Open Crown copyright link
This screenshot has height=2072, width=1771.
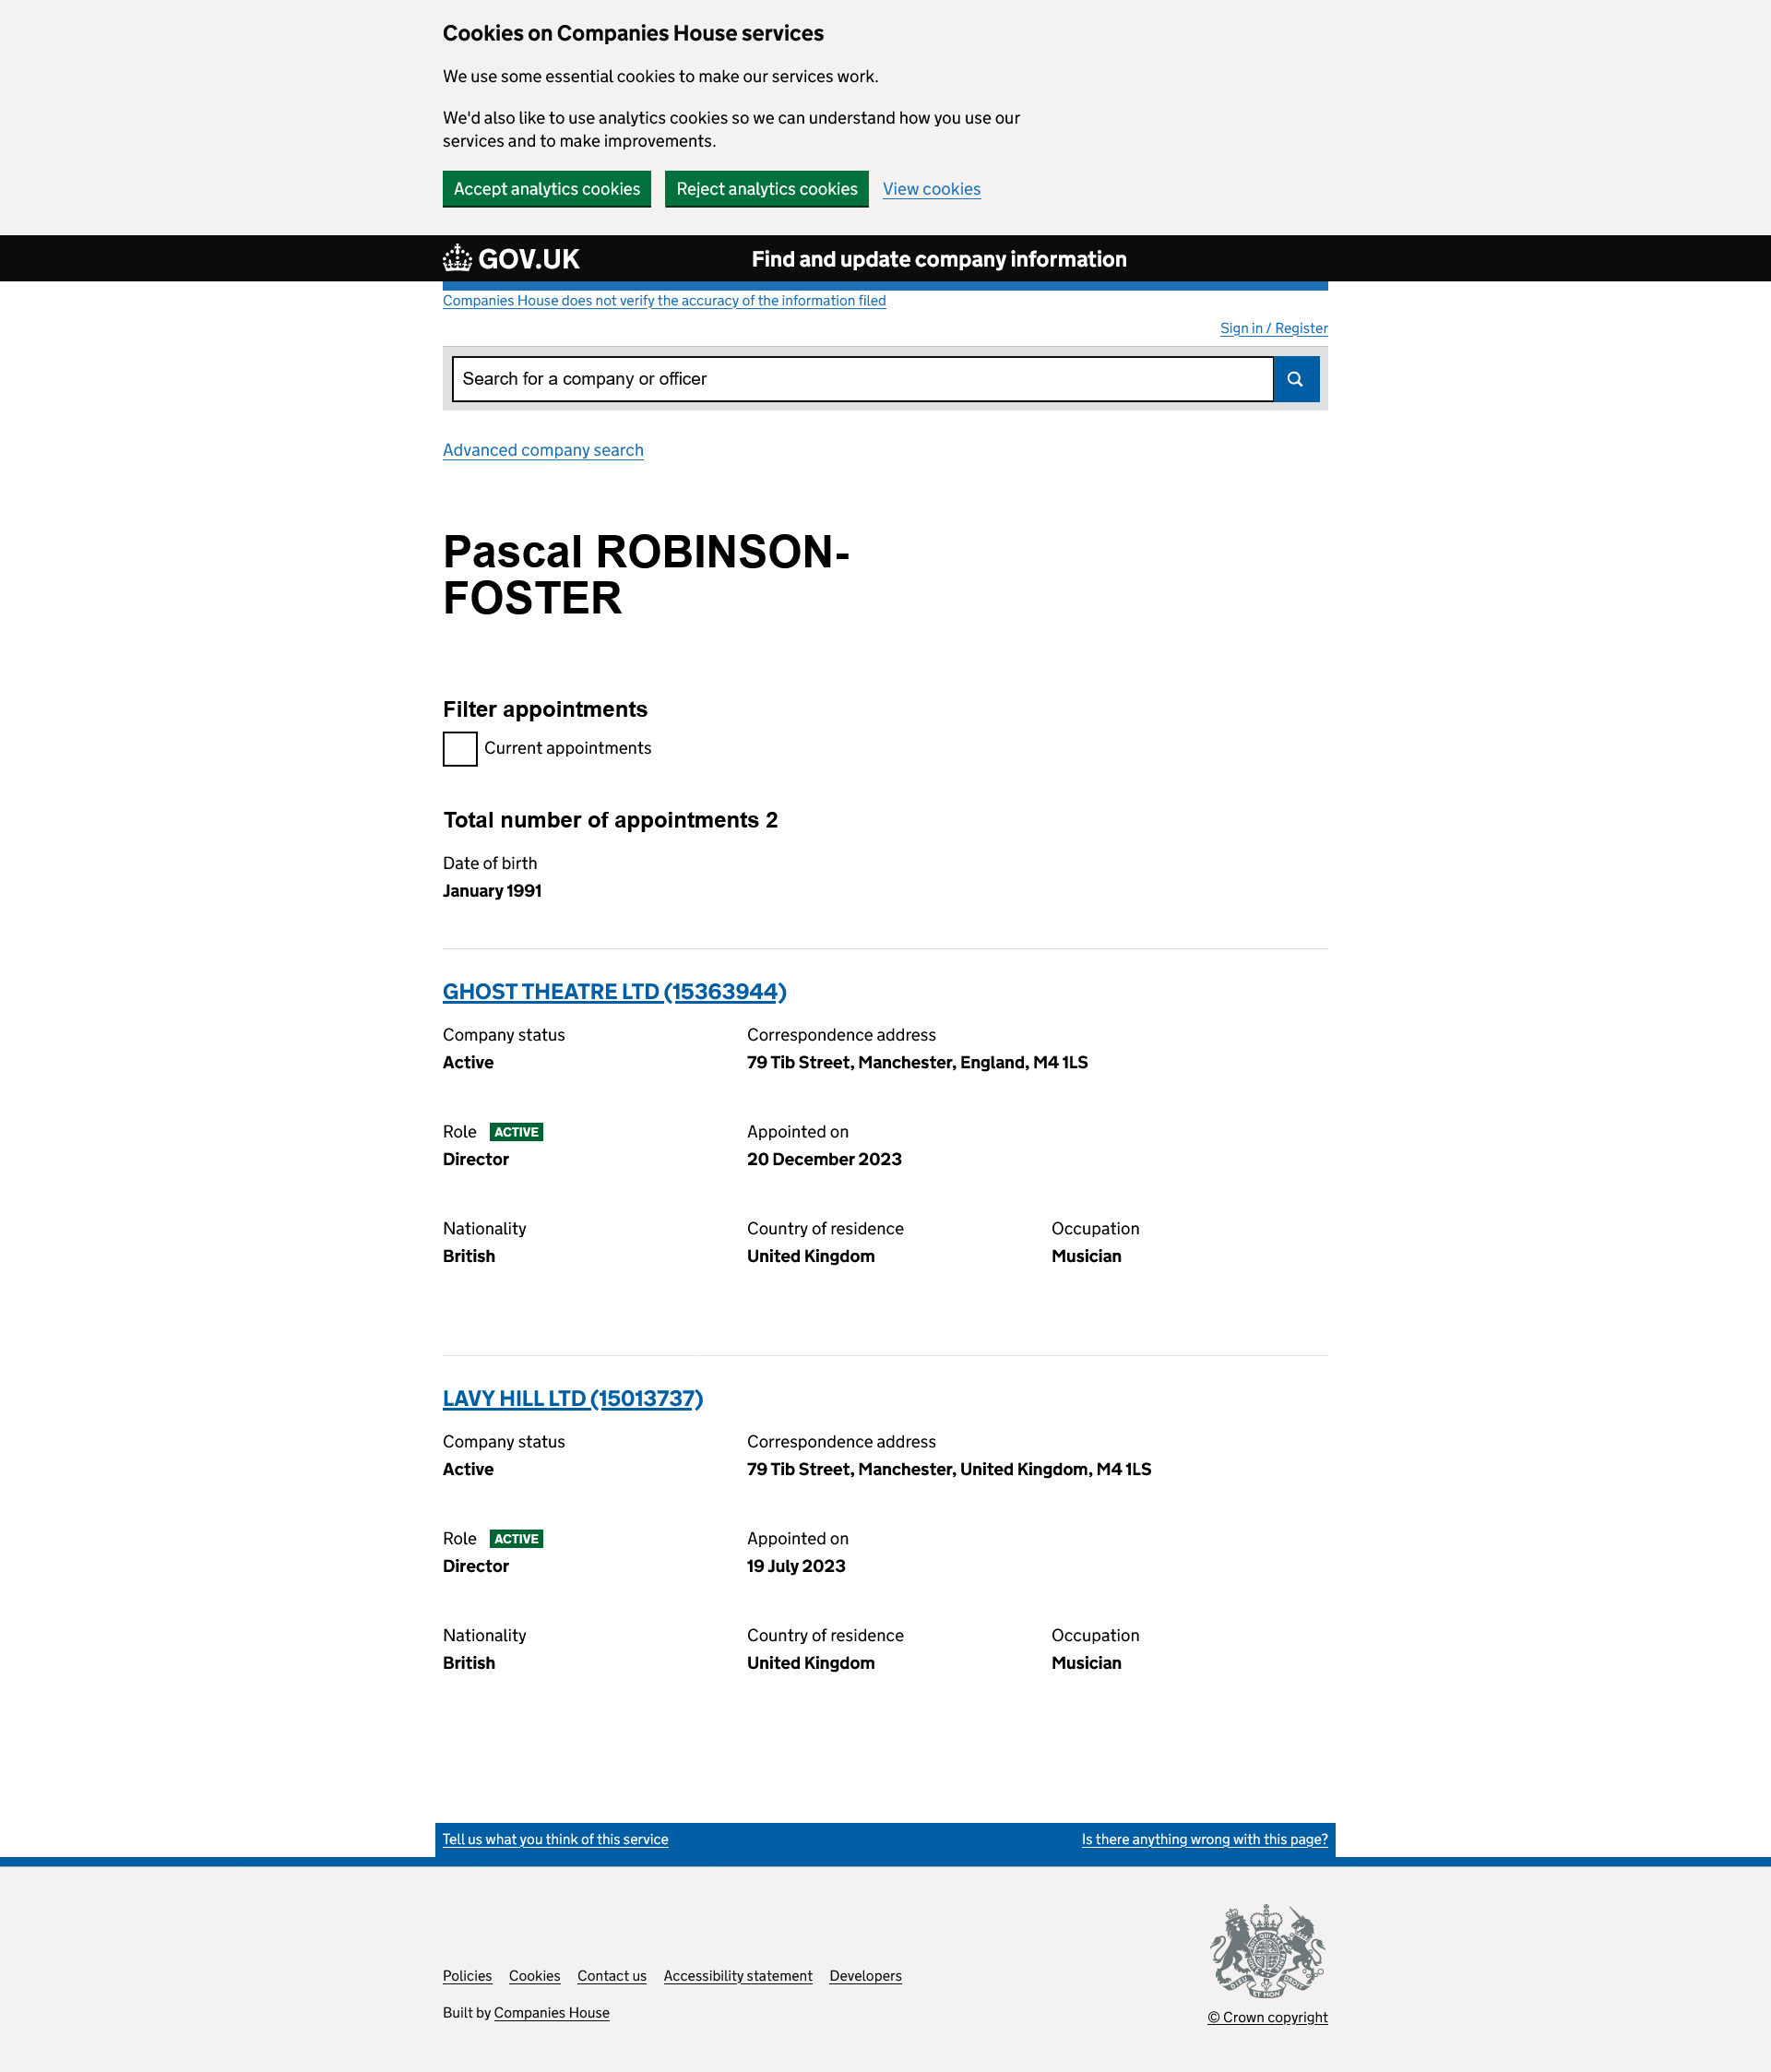[1267, 2017]
